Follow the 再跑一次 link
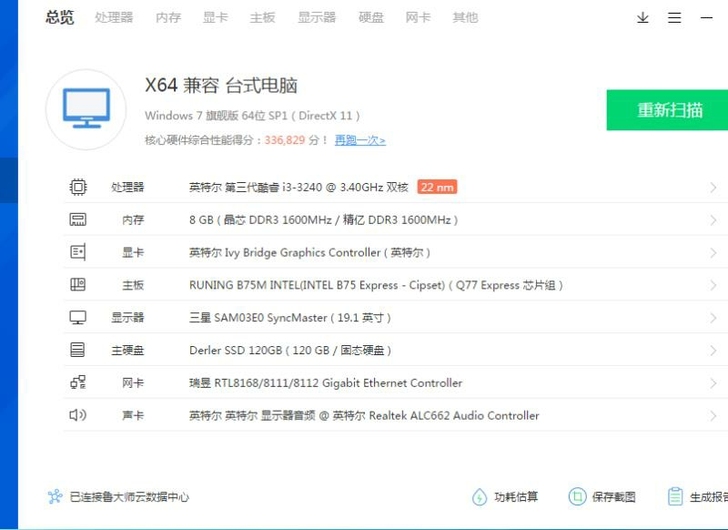Screen dimensions: 728x530 pos(360,140)
